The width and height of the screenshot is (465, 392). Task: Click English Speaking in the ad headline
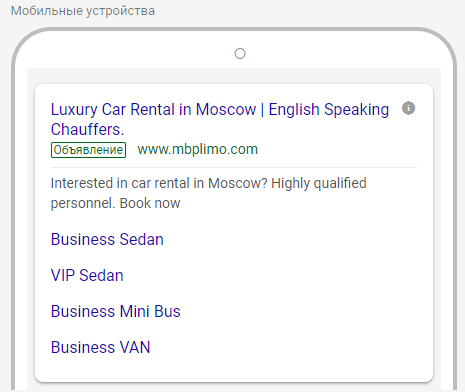(x=329, y=110)
